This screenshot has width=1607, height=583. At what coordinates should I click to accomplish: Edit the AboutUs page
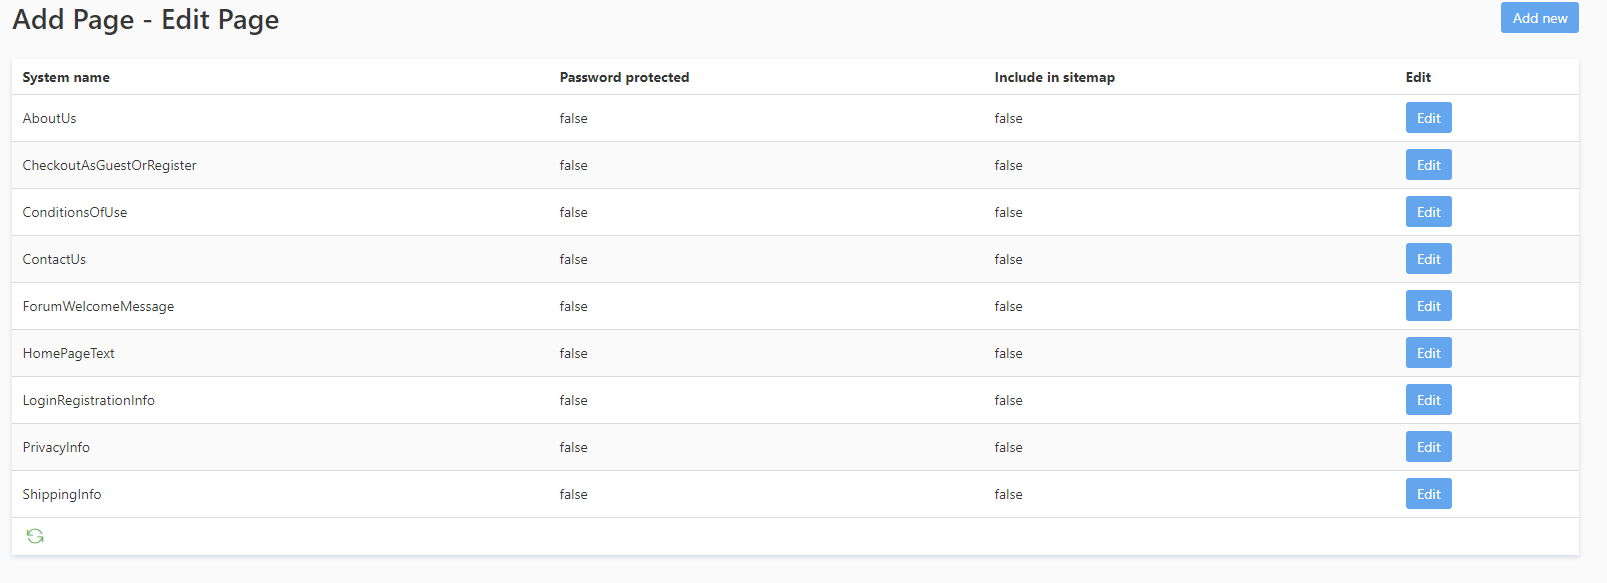(1428, 118)
